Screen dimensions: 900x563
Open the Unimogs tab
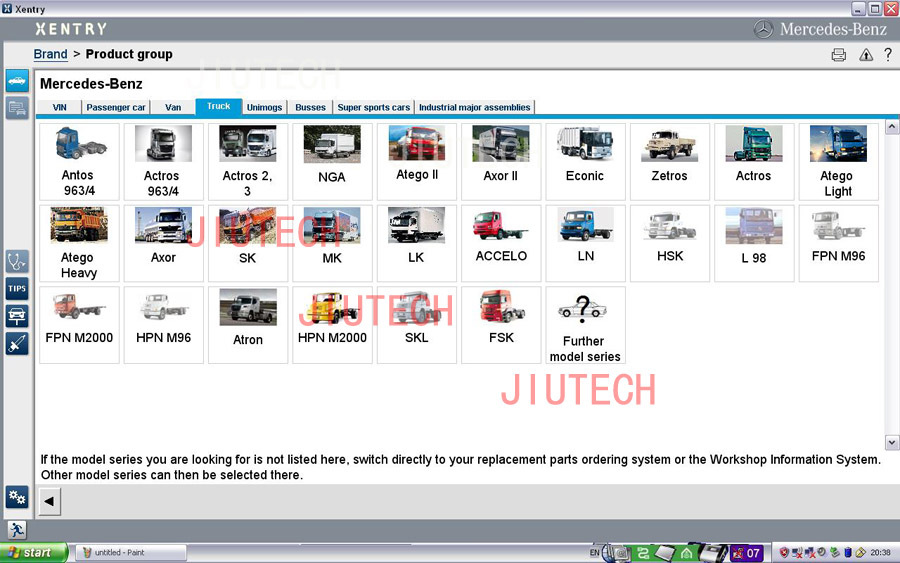tap(265, 107)
